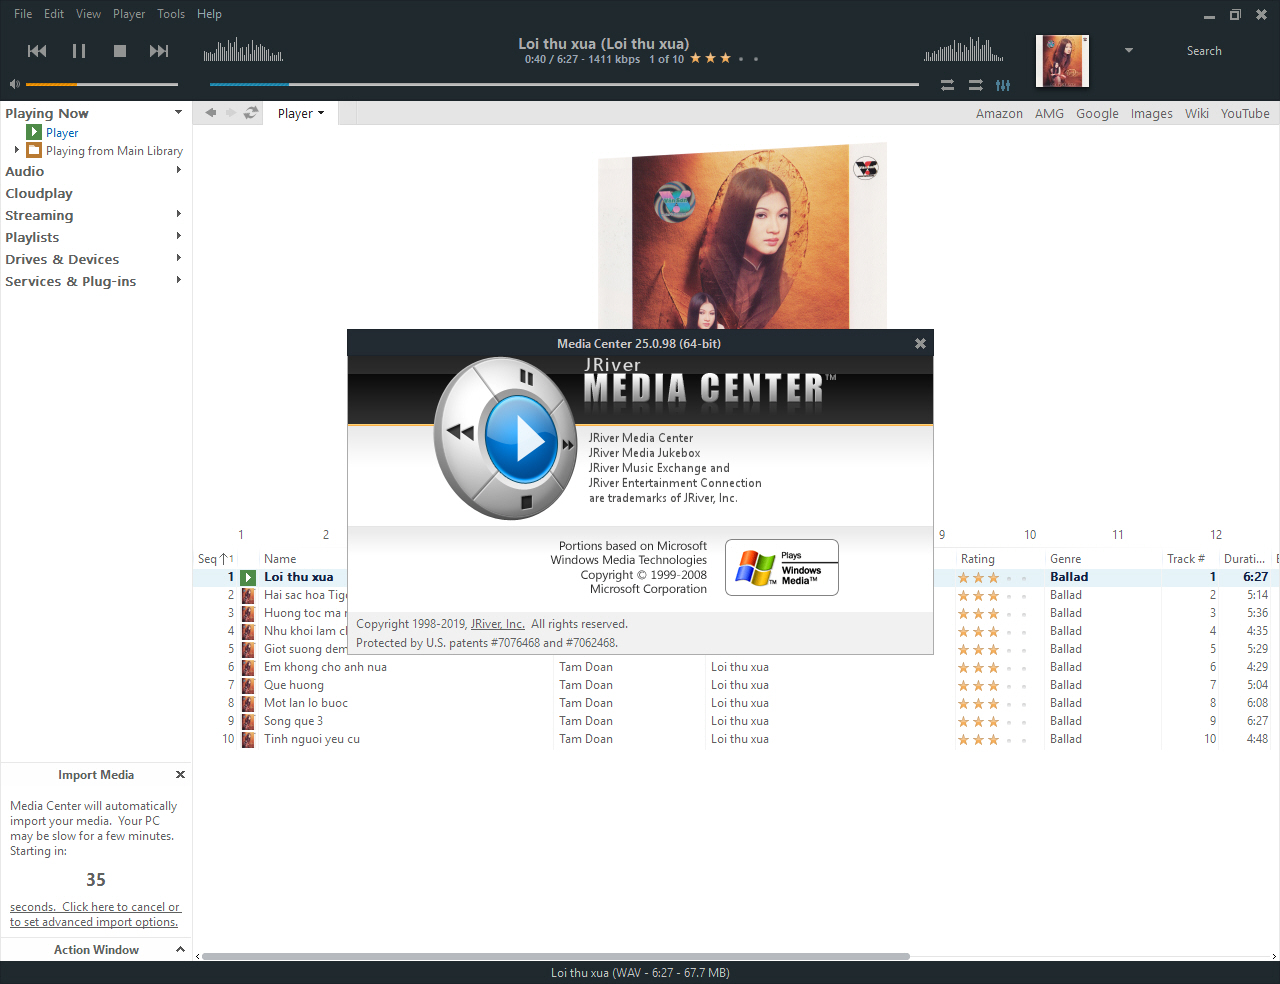Viewport: 1280px width, 984px height.
Task: Mute volume with the speaker icon
Action: (x=15, y=84)
